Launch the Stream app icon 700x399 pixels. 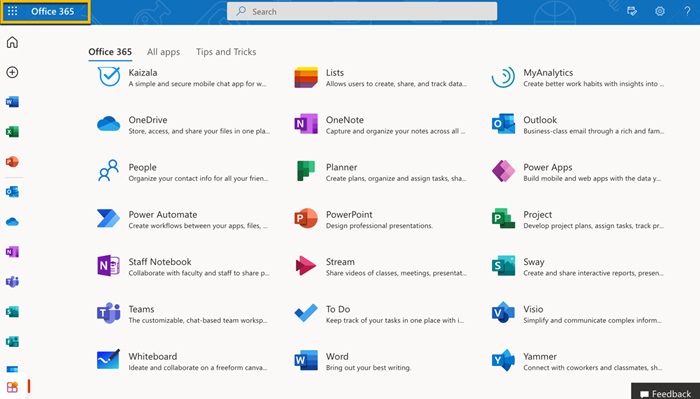(x=306, y=266)
